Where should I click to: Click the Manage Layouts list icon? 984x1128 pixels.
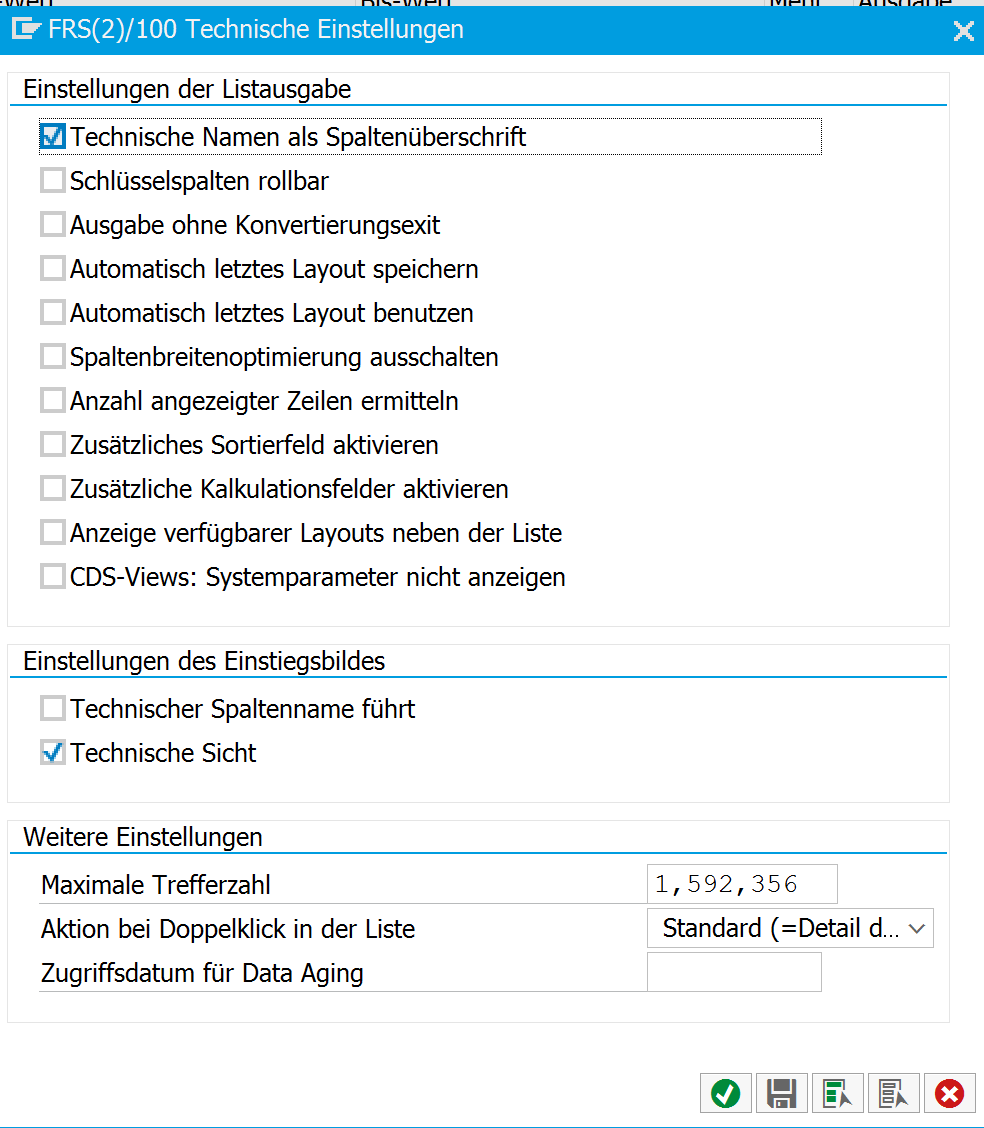coord(893,1093)
